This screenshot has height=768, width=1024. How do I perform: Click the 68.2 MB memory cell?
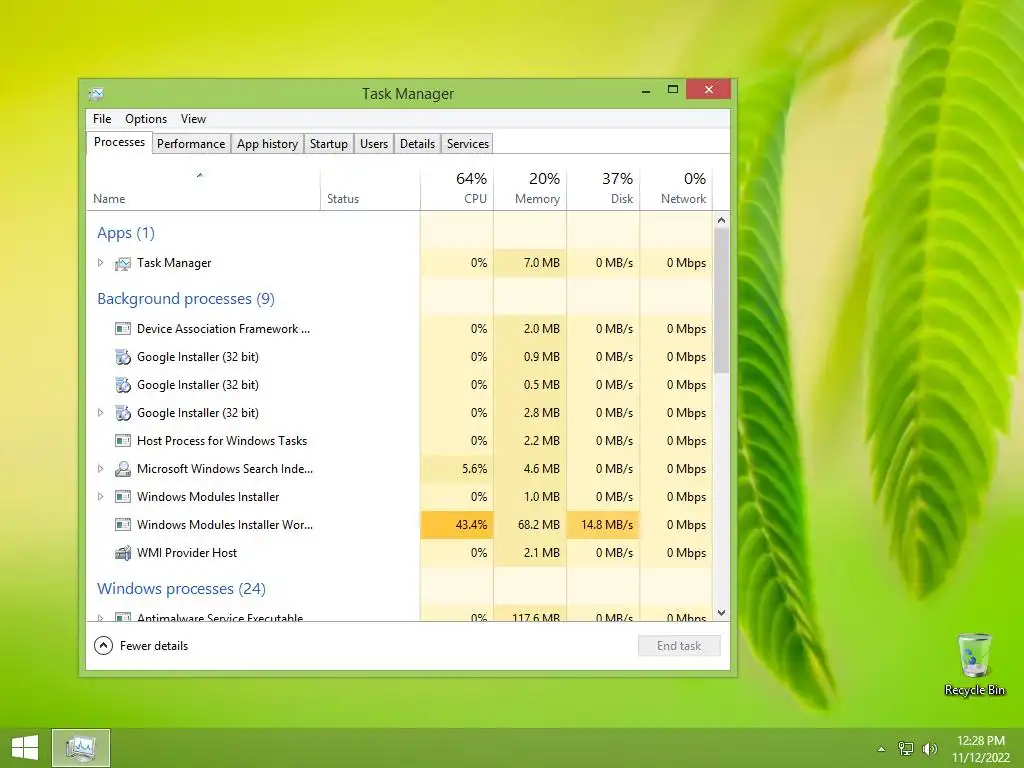point(530,524)
